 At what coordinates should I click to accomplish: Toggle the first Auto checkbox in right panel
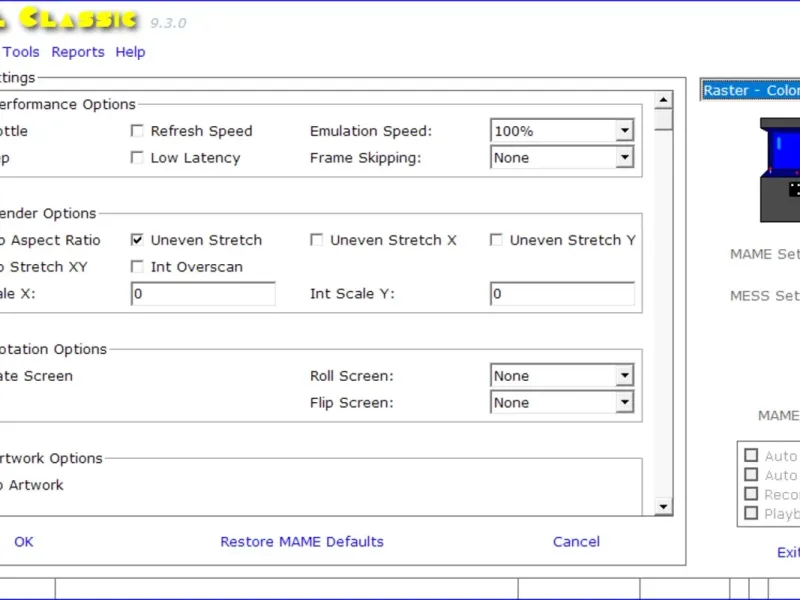pos(751,455)
